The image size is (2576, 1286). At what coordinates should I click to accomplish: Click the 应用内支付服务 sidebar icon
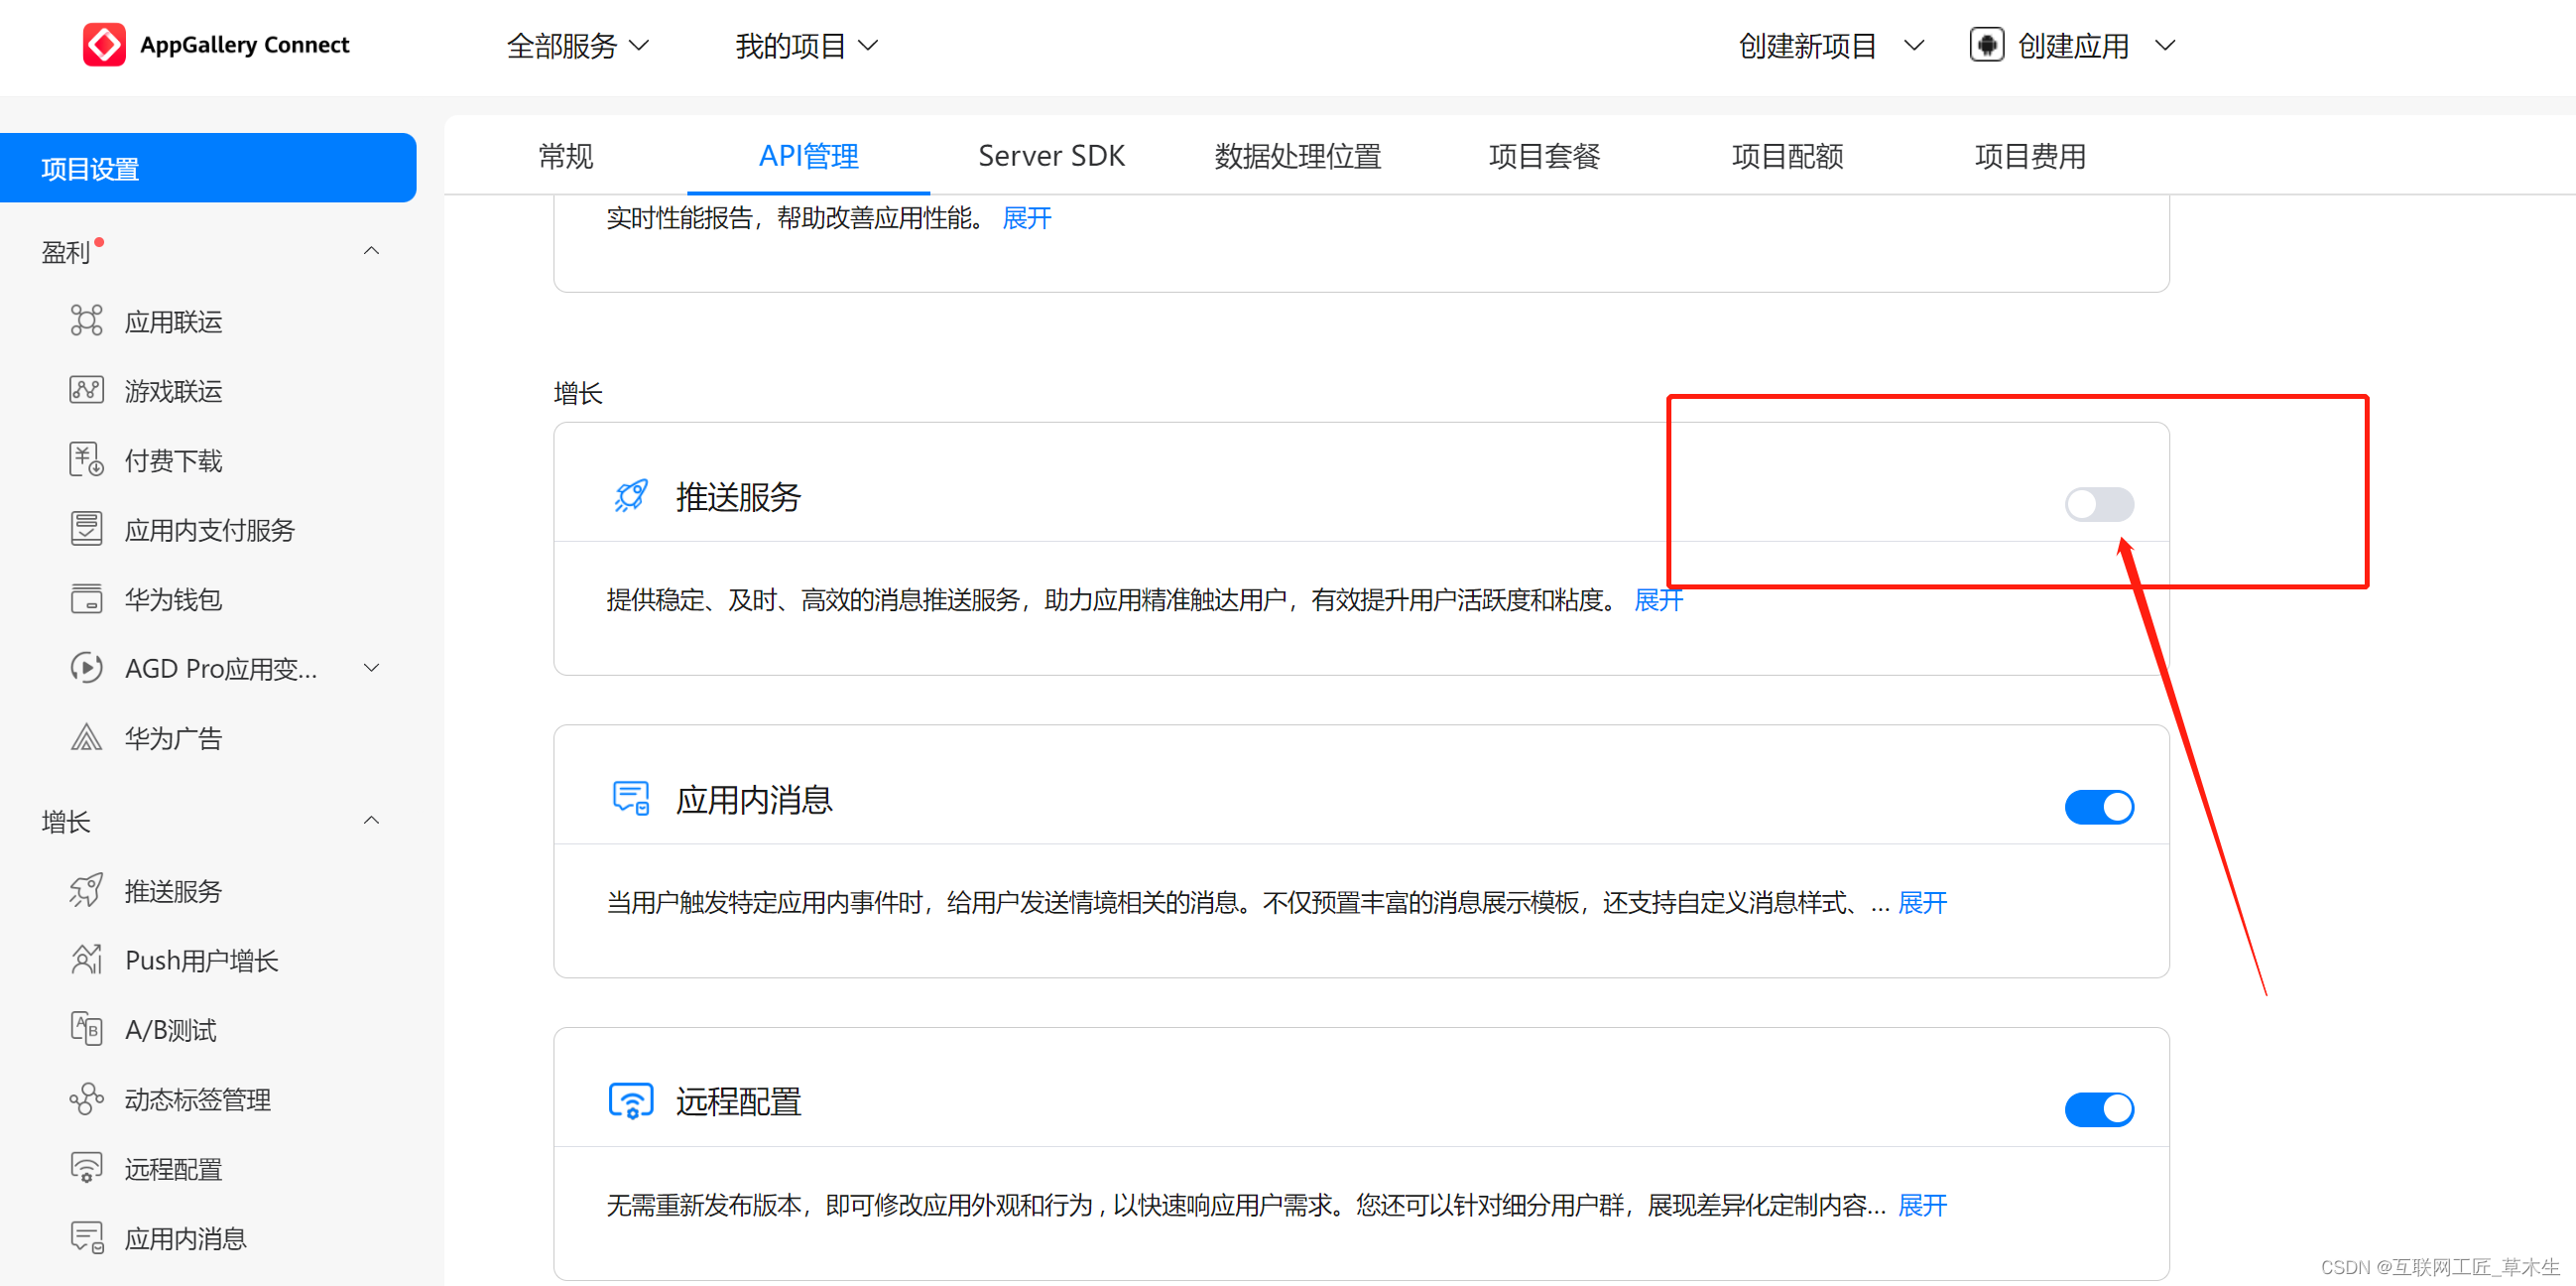pos(87,529)
